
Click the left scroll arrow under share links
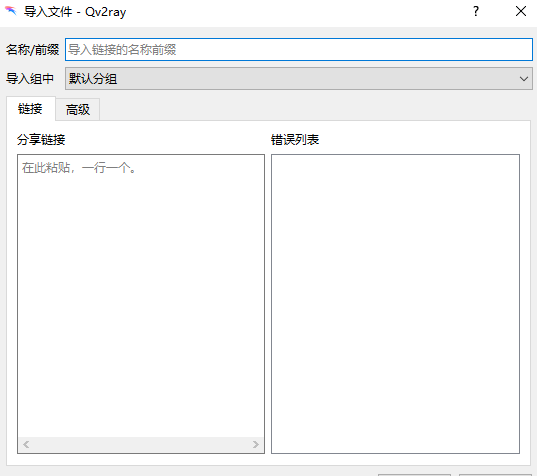(26, 444)
